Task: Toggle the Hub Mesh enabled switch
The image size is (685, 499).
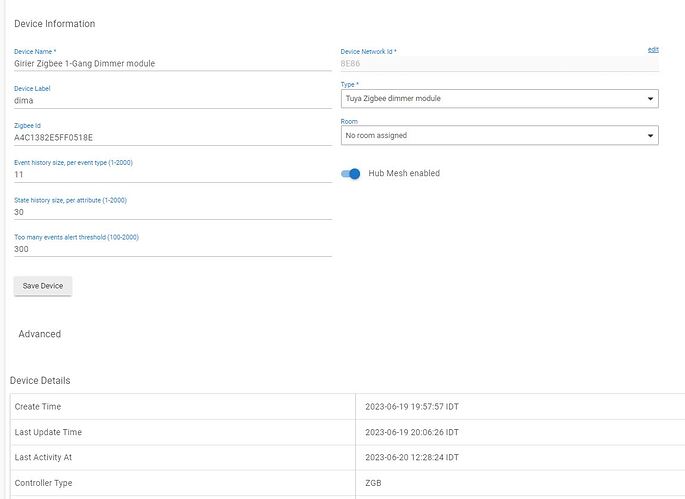Action: [351, 174]
